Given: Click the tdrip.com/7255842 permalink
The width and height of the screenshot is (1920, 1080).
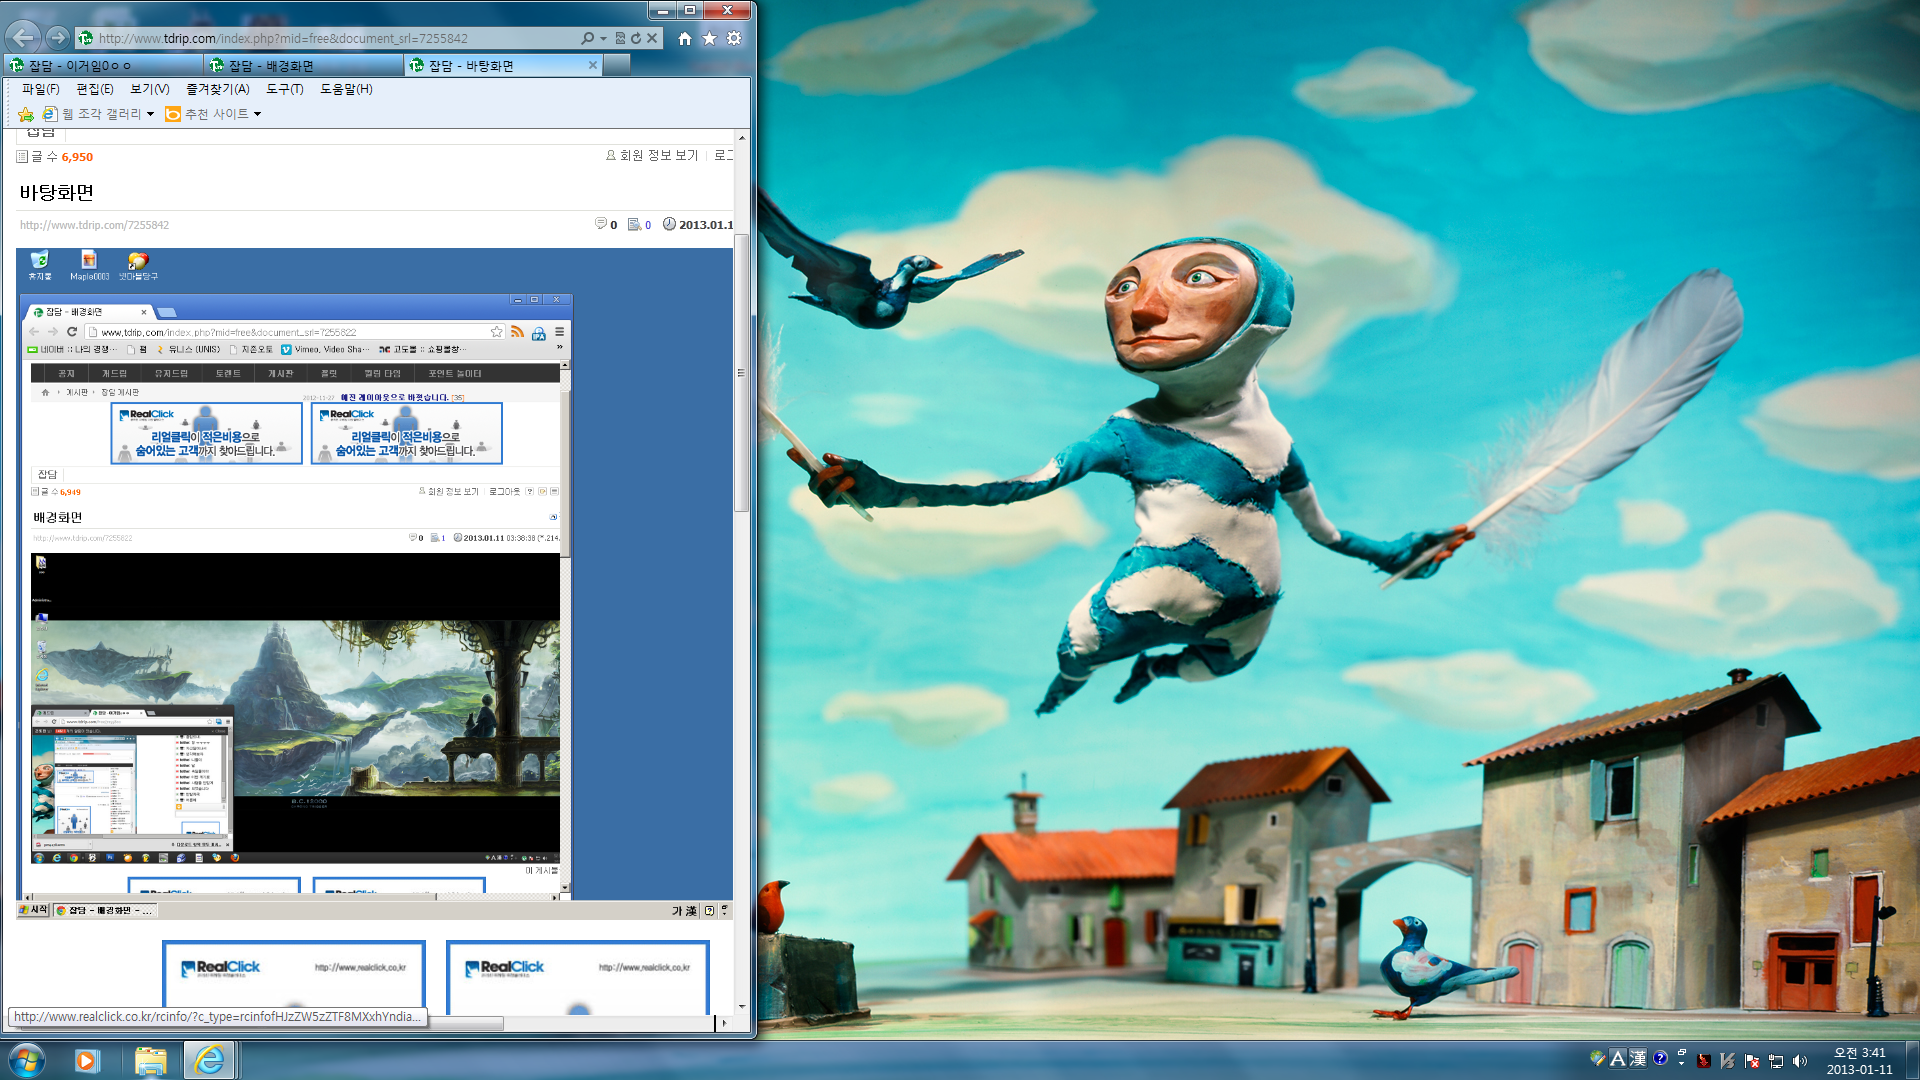Looking at the screenshot, I should point(94,225).
